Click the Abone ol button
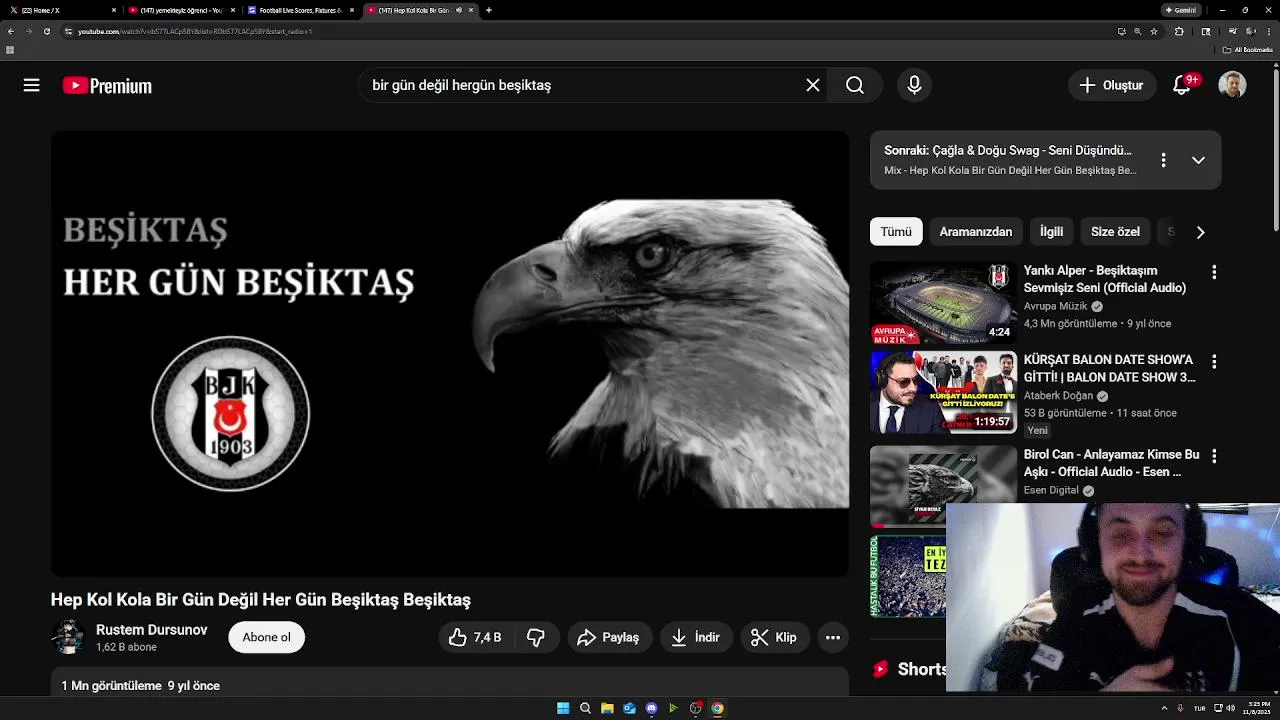The image size is (1280, 720). tap(266, 637)
